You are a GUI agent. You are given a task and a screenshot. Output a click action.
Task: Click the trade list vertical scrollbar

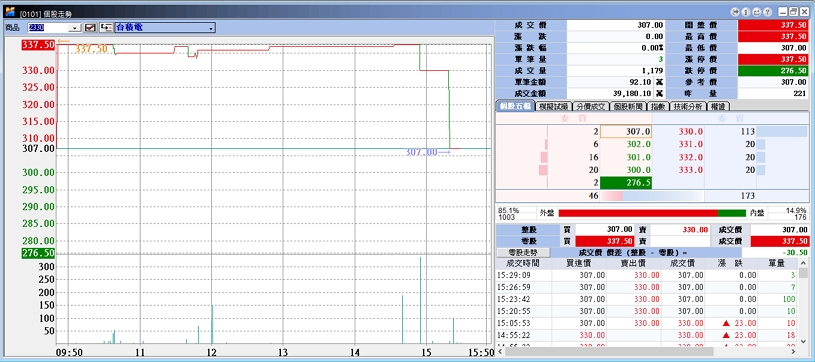[804, 307]
